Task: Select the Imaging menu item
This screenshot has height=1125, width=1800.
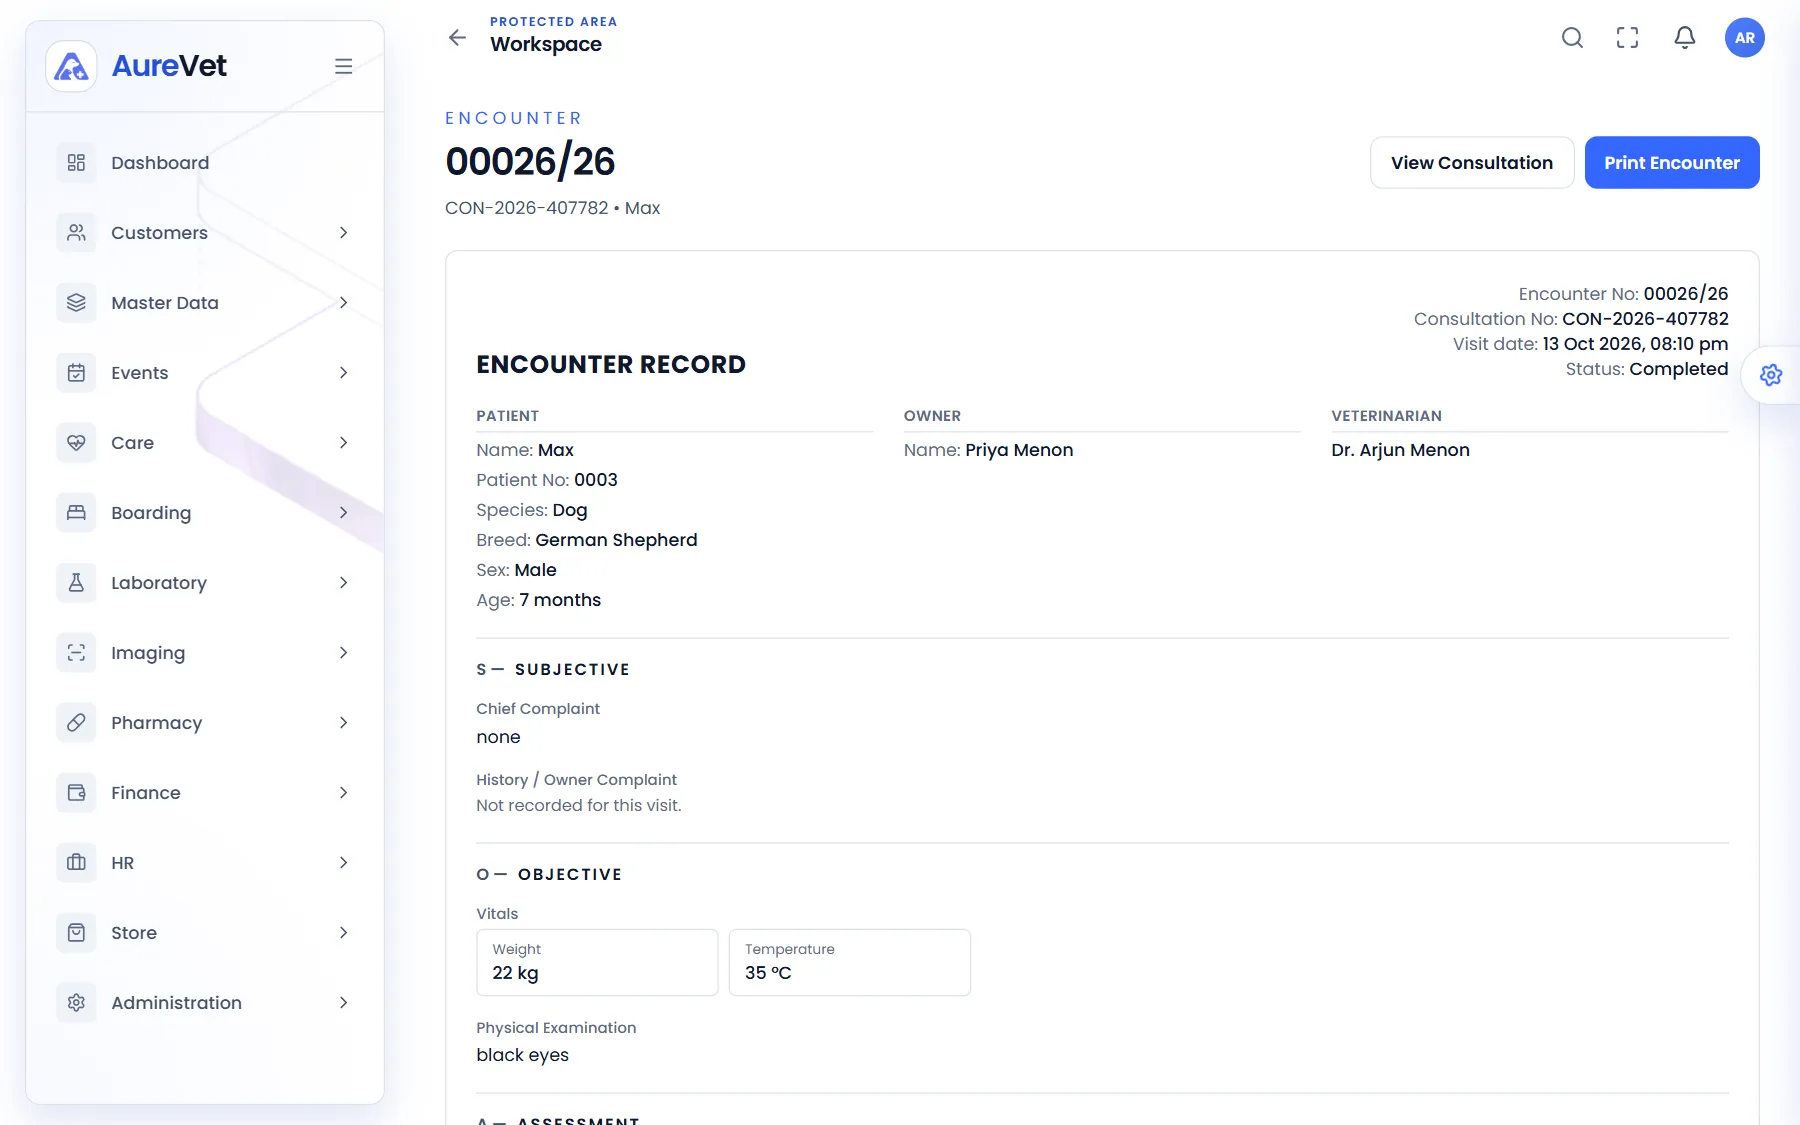Action: pyautogui.click(x=205, y=653)
